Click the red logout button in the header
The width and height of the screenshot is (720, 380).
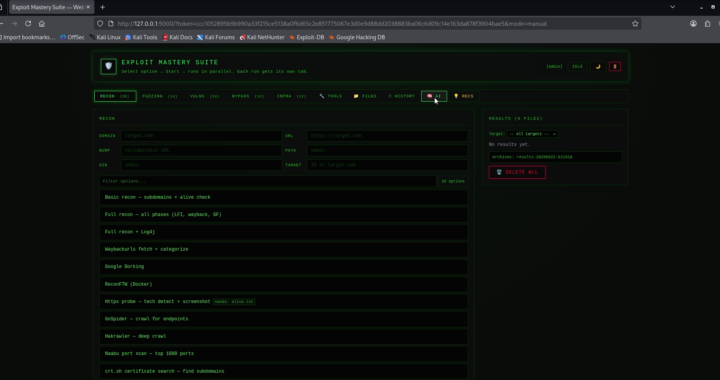pyautogui.click(x=615, y=67)
